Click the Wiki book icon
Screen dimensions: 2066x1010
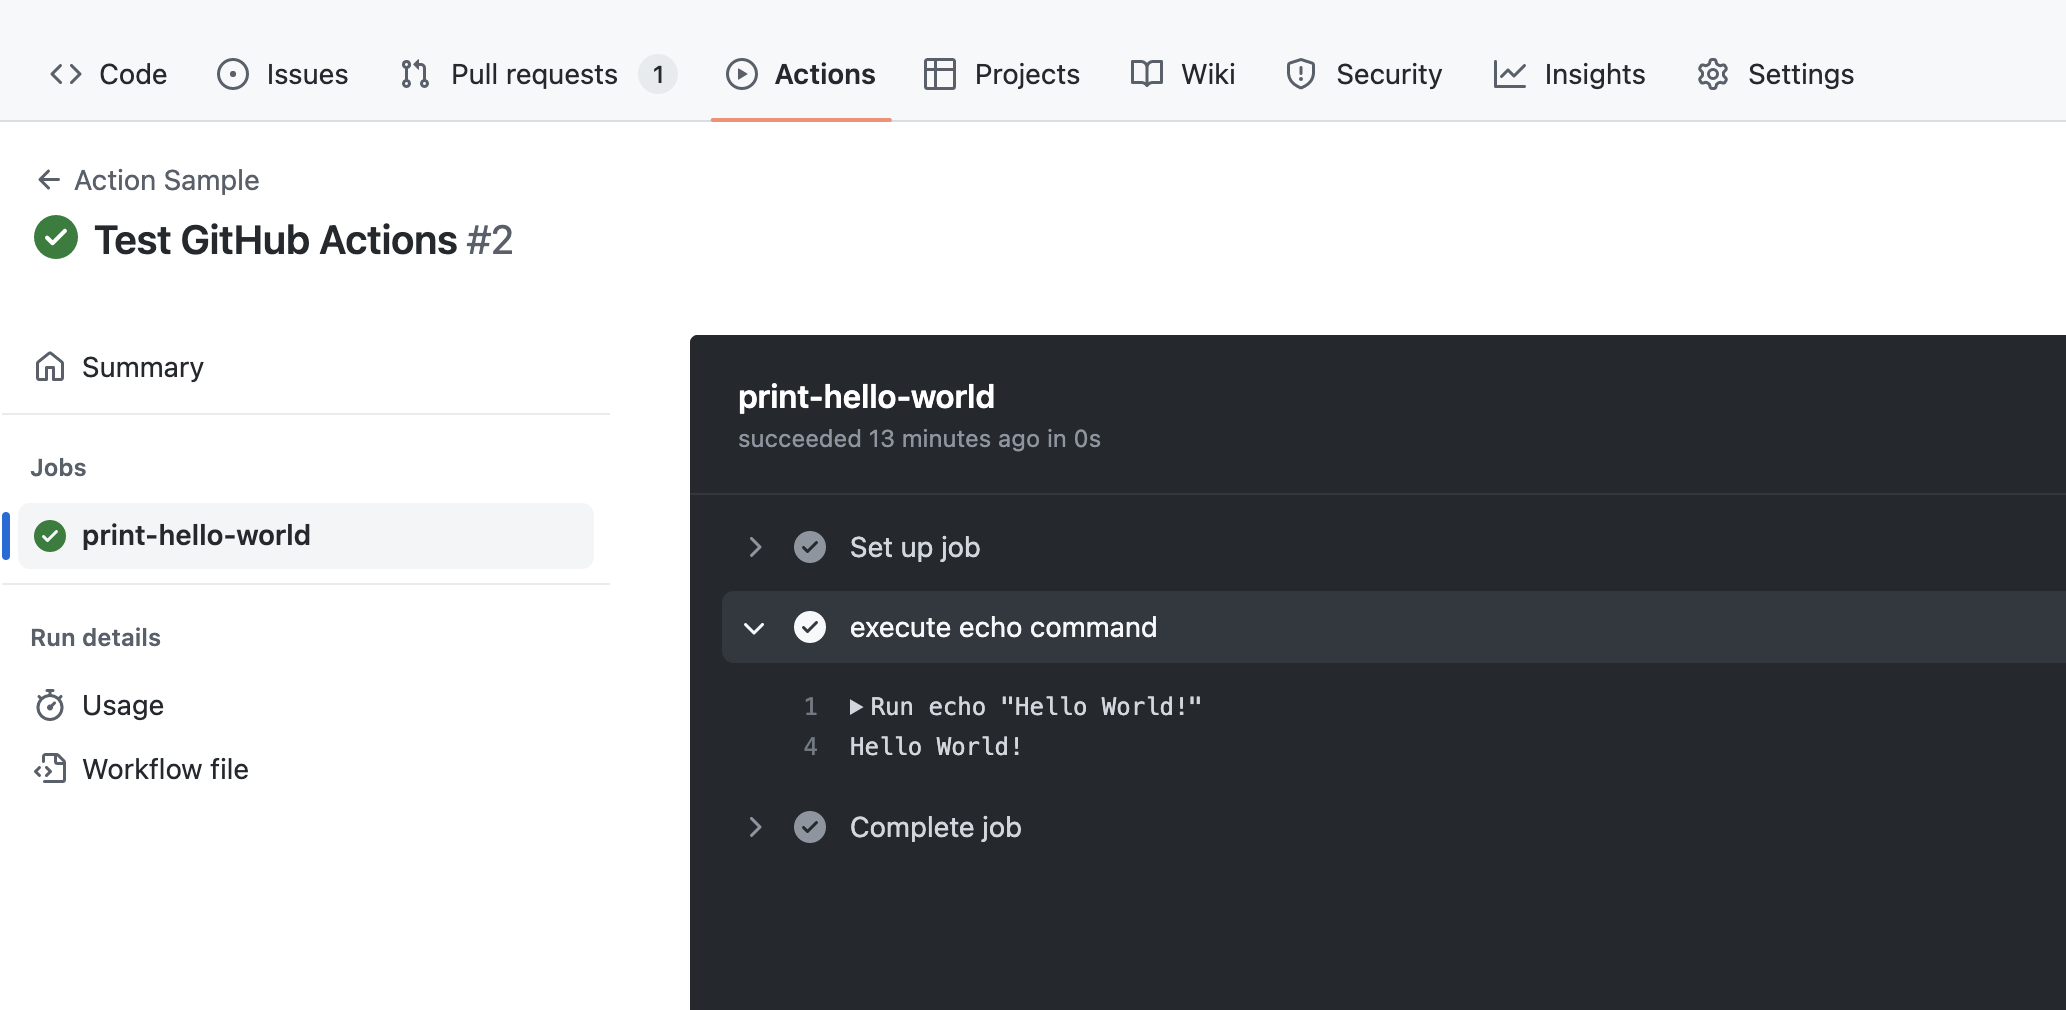[x=1147, y=74]
